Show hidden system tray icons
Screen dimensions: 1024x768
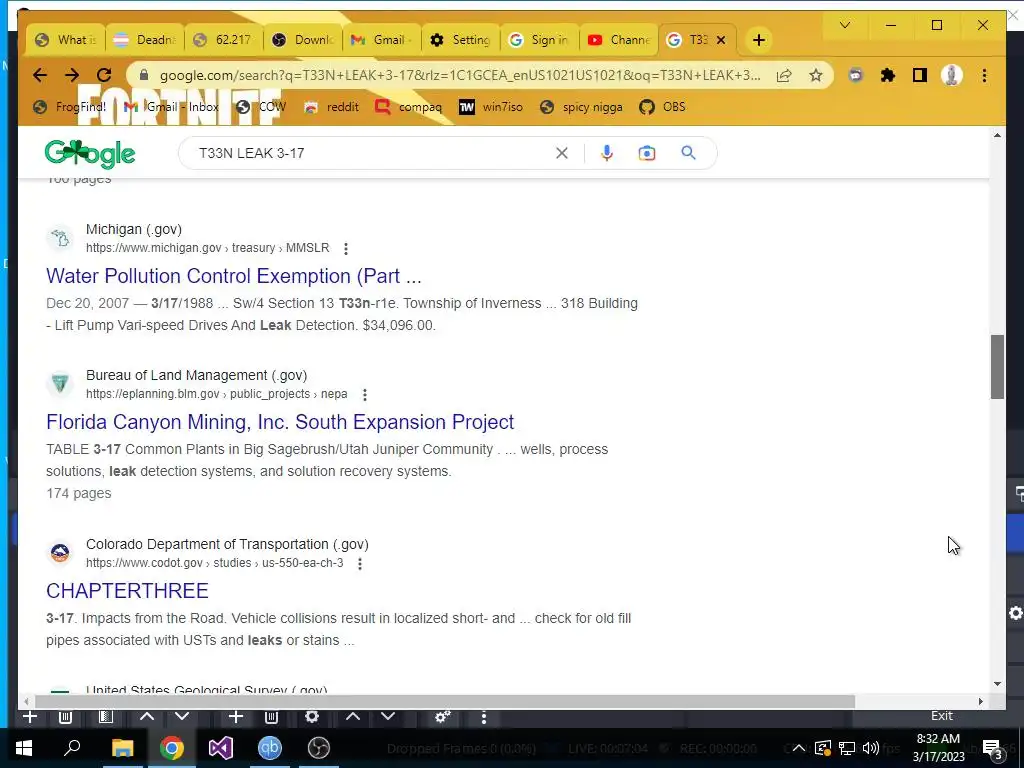point(799,748)
